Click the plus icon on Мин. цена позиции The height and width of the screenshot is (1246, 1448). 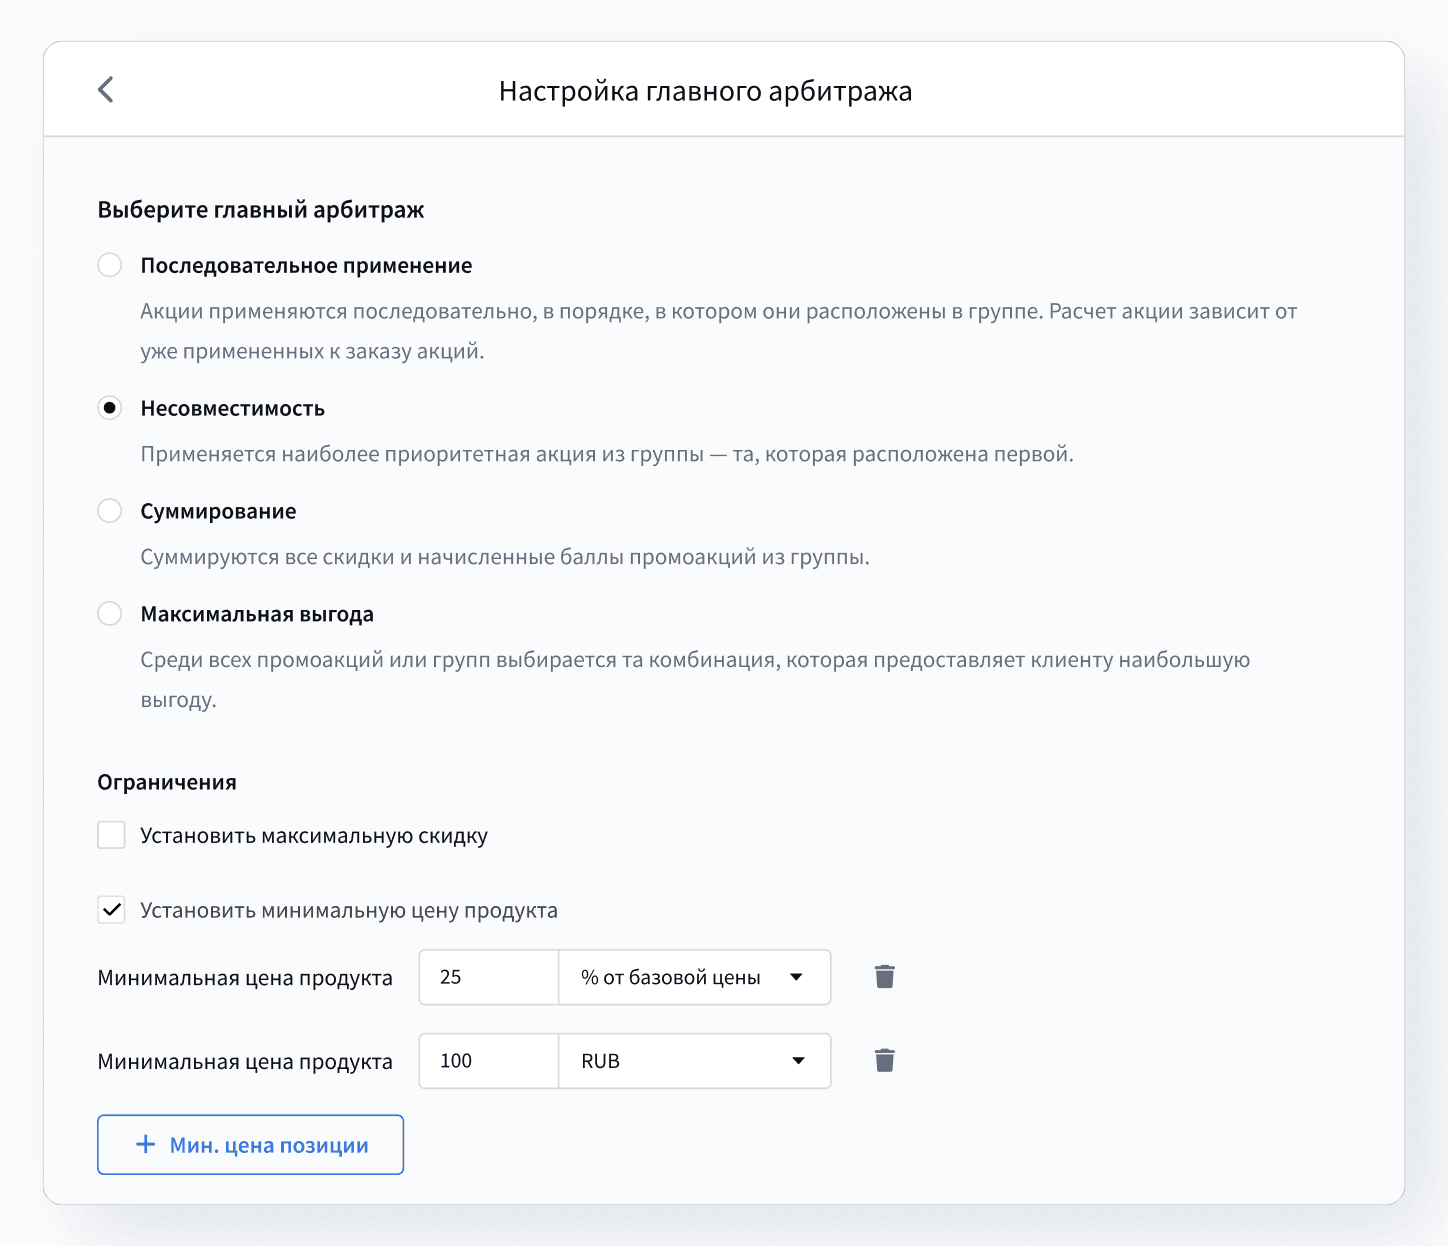(146, 1144)
